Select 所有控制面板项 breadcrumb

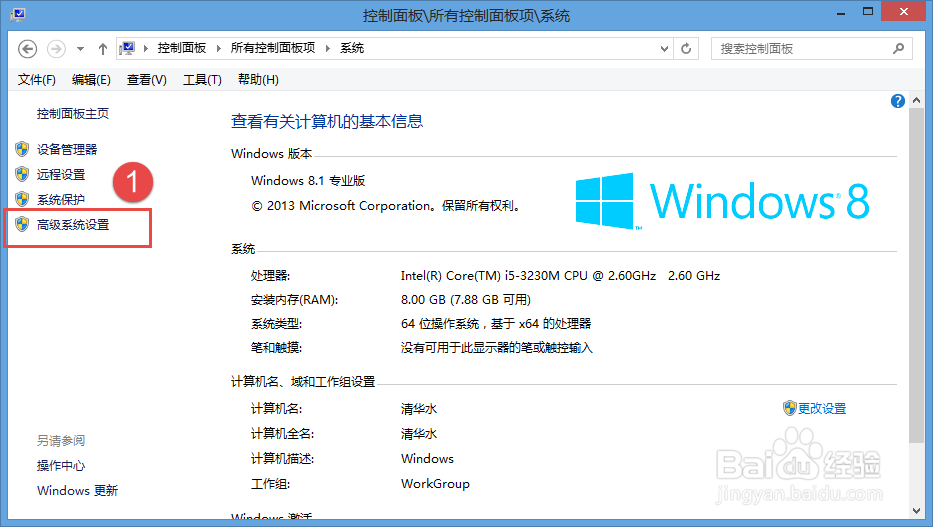[273, 48]
